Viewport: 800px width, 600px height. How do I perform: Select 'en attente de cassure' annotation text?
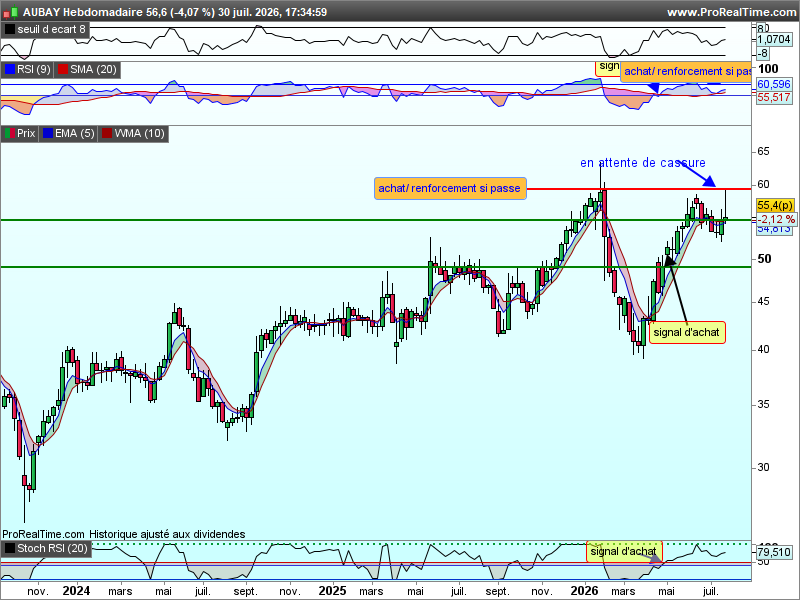click(643, 163)
